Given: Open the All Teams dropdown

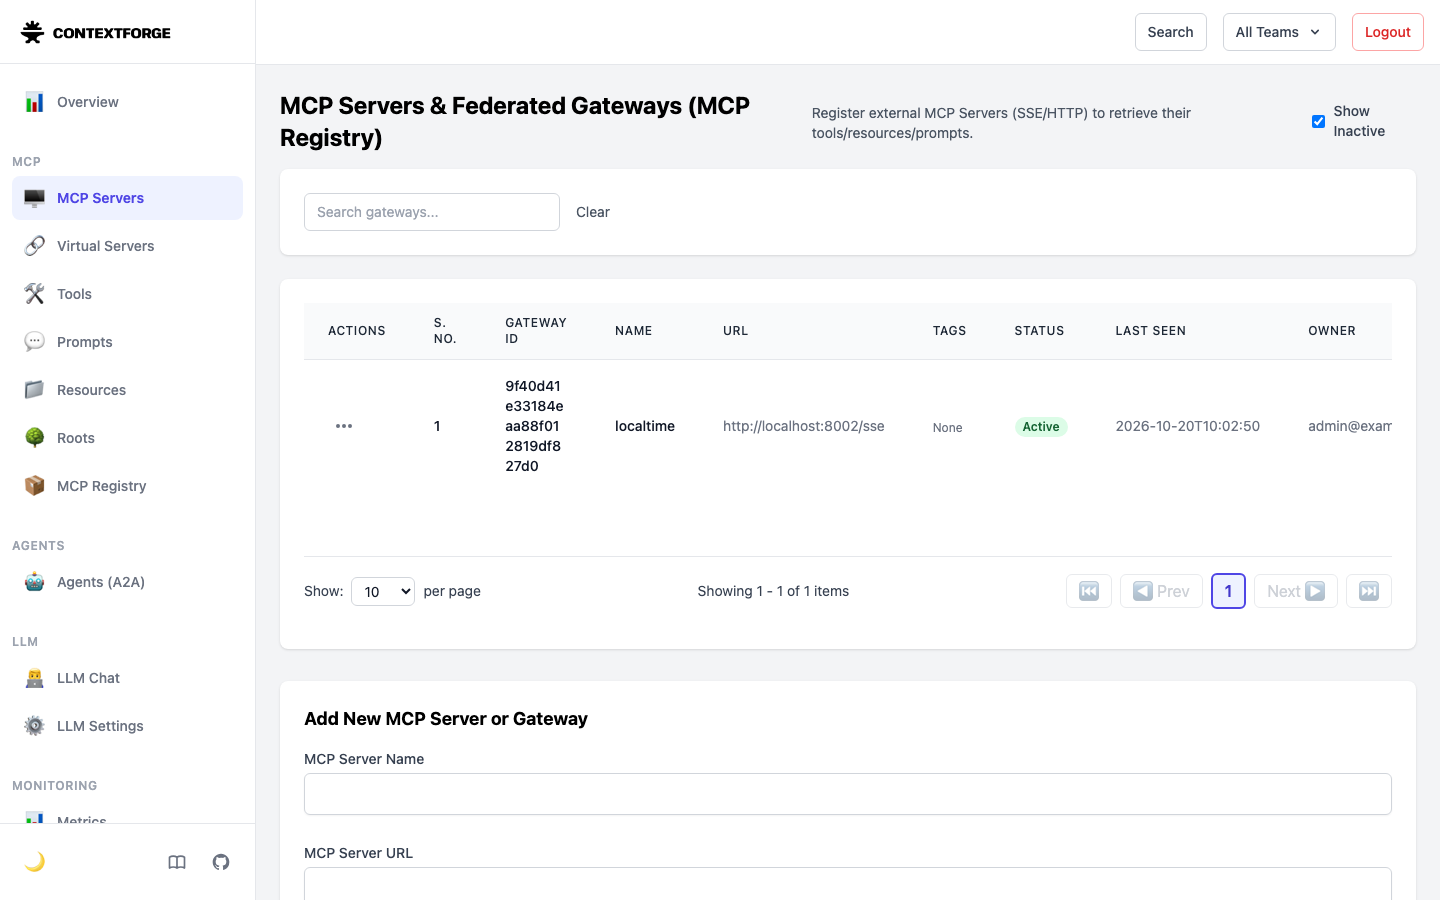Looking at the screenshot, I should (1279, 32).
